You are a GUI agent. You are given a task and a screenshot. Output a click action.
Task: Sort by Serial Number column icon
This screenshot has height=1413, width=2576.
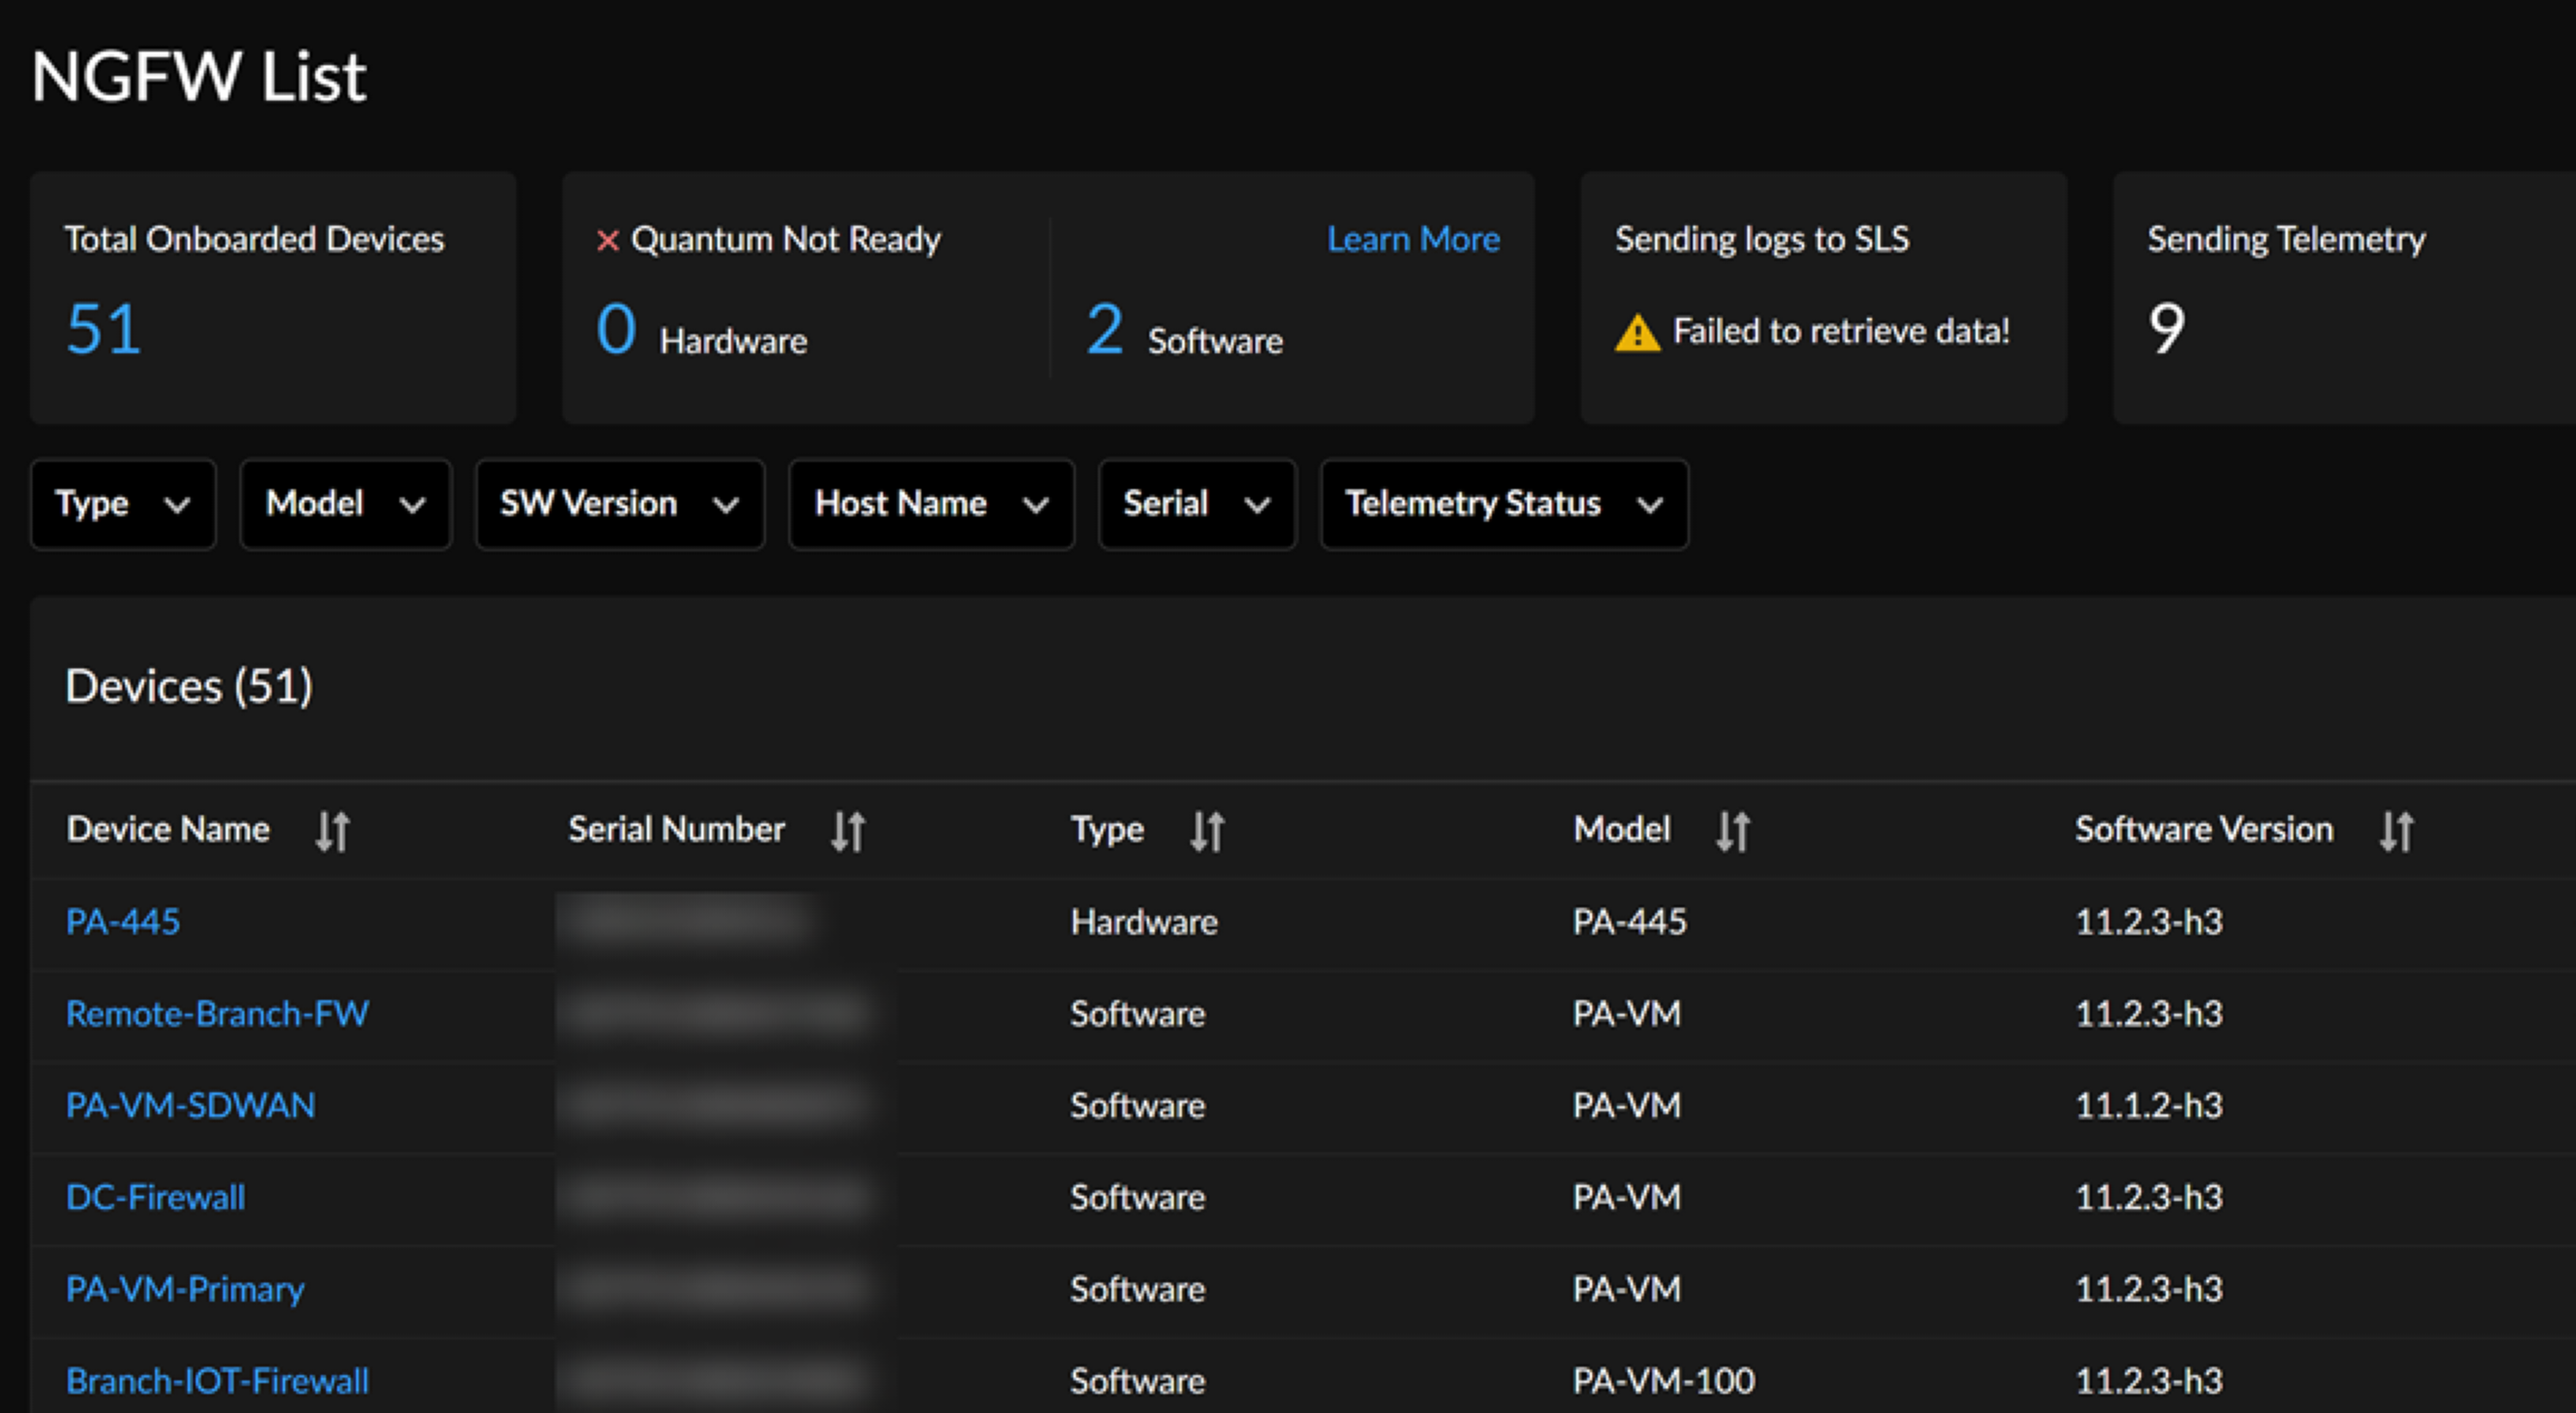coord(847,831)
